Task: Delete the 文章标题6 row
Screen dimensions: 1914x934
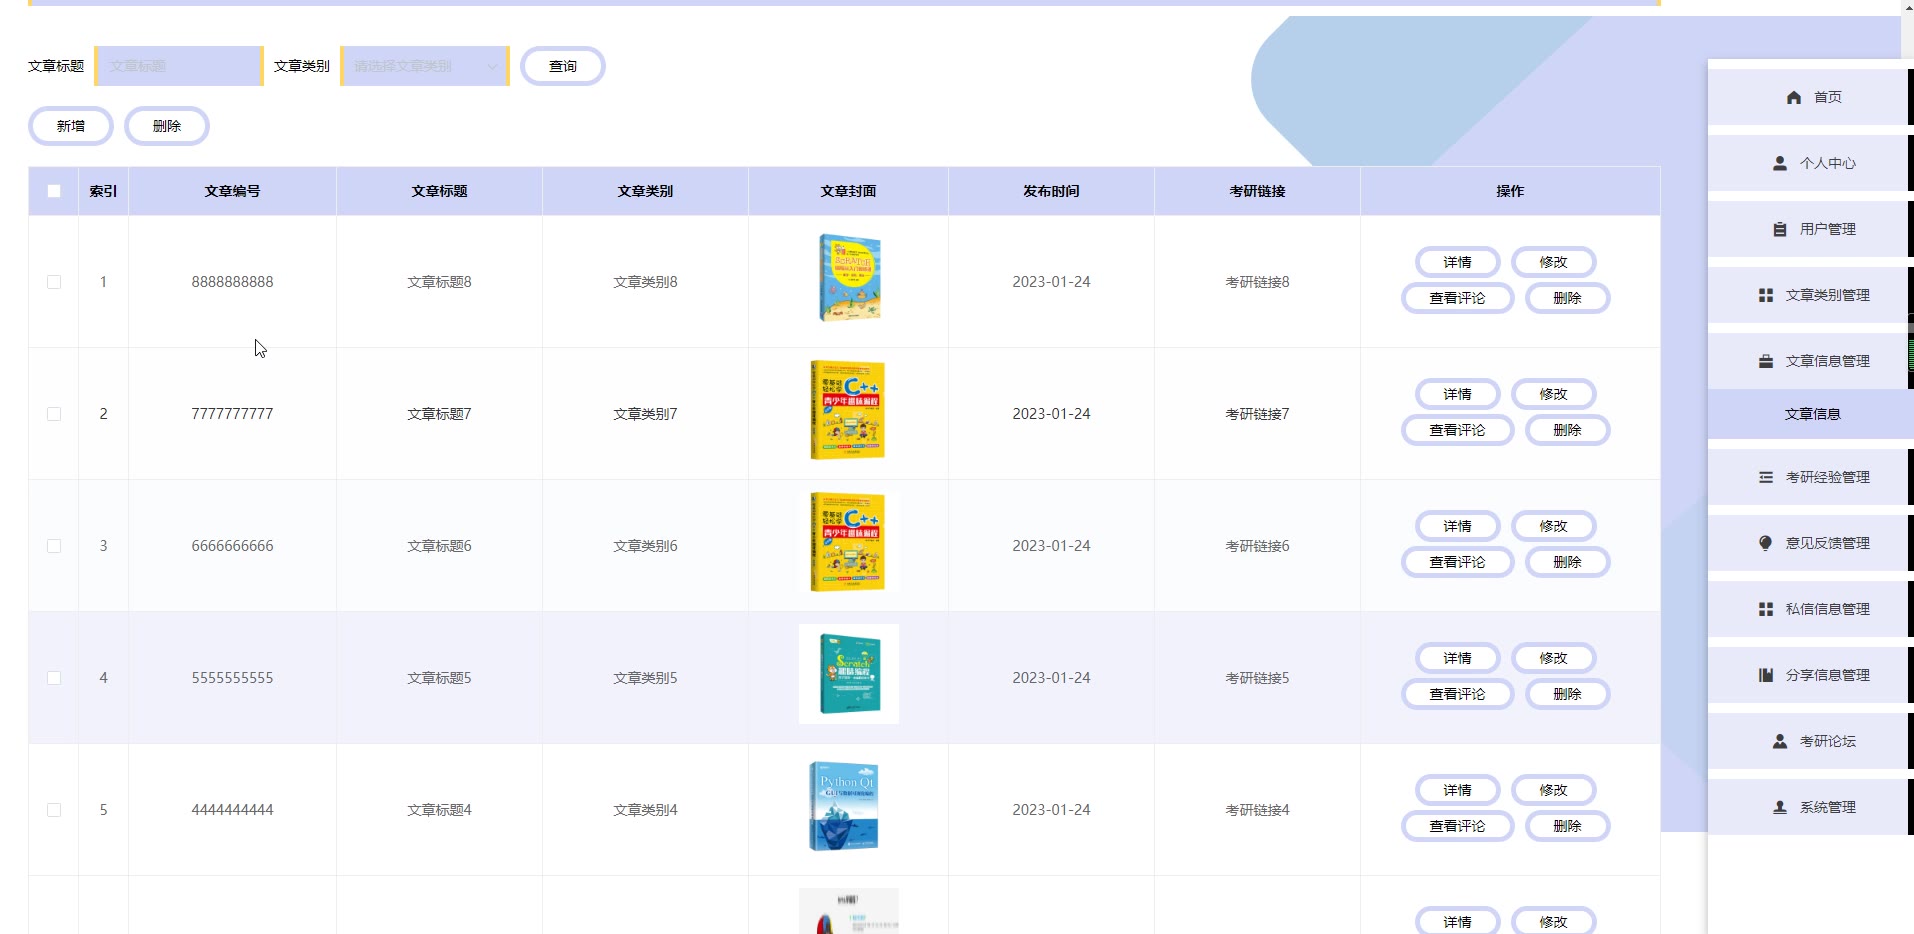Action: click(1567, 562)
